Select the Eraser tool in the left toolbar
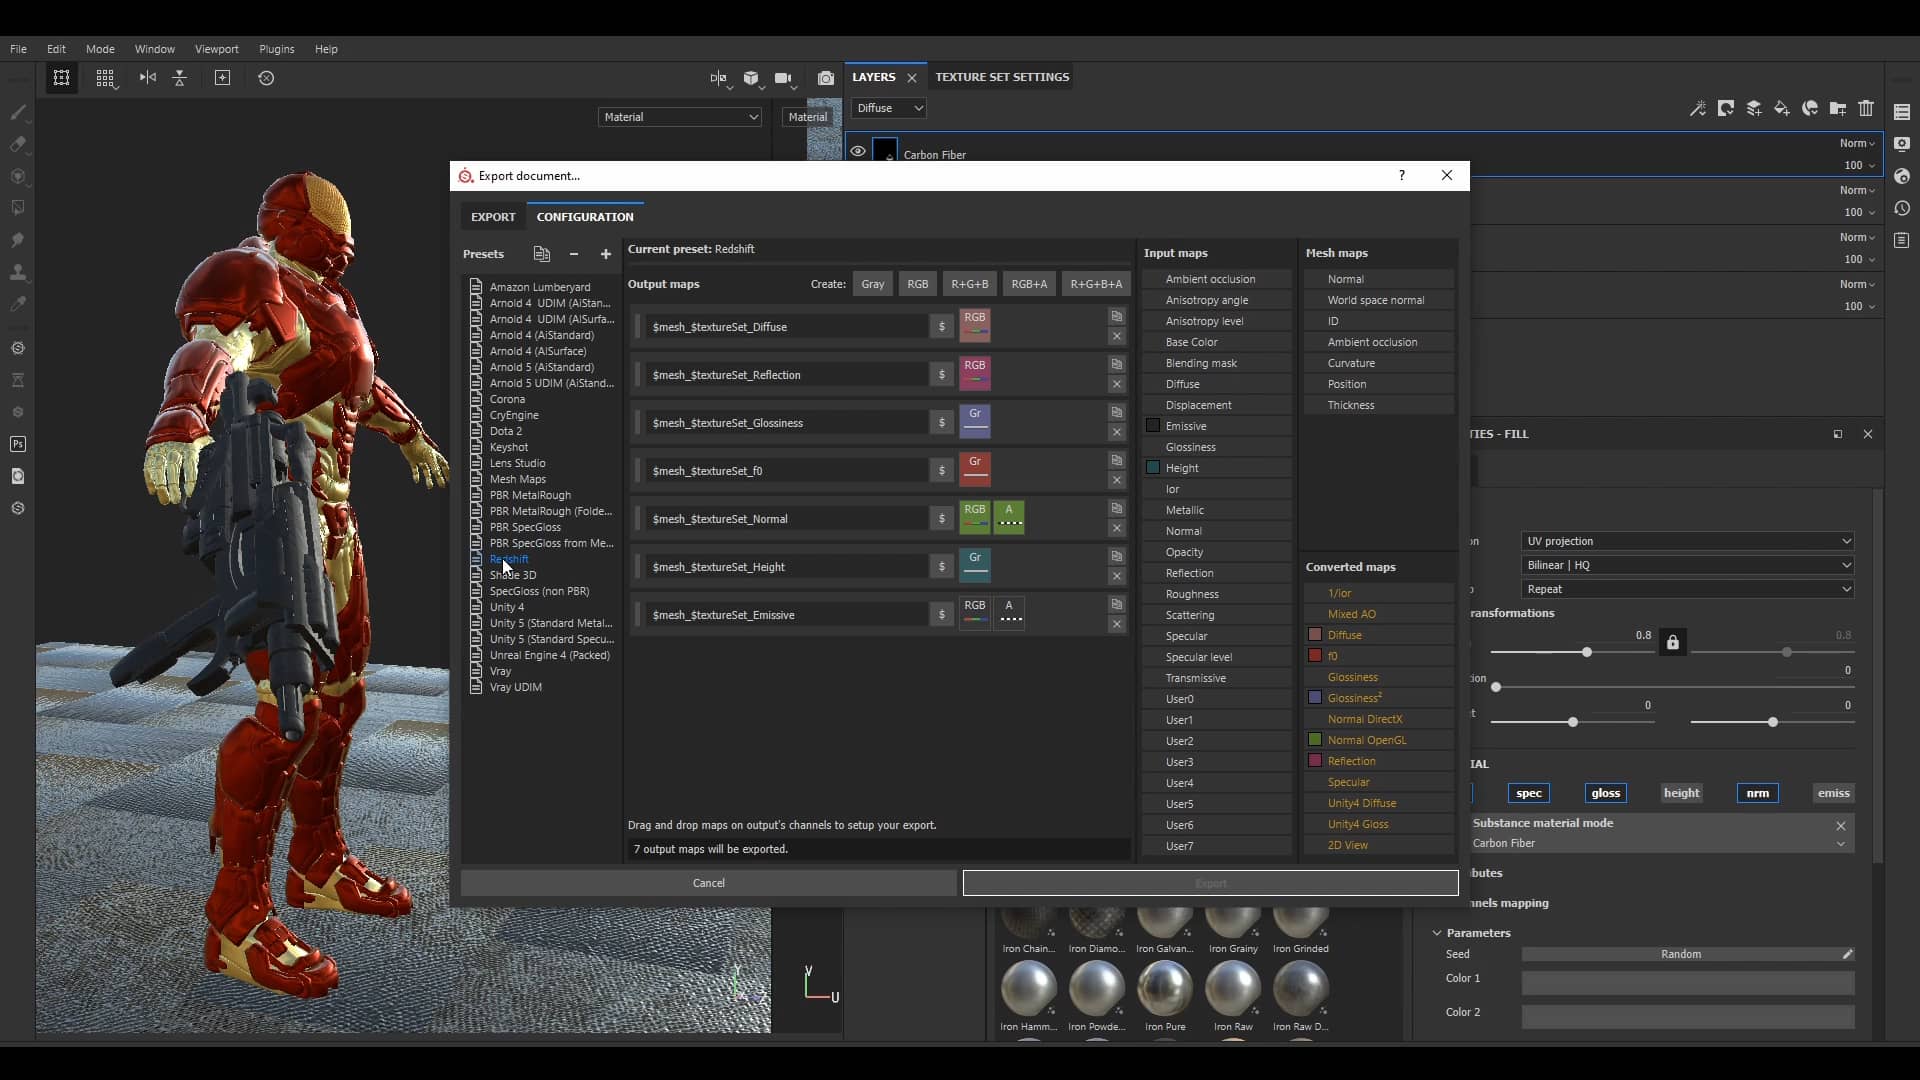1920x1080 pixels. (19, 144)
